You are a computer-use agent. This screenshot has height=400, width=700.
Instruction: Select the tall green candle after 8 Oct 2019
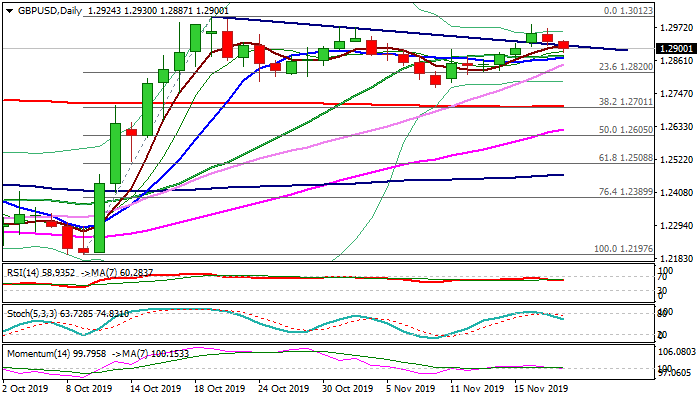tap(99, 217)
